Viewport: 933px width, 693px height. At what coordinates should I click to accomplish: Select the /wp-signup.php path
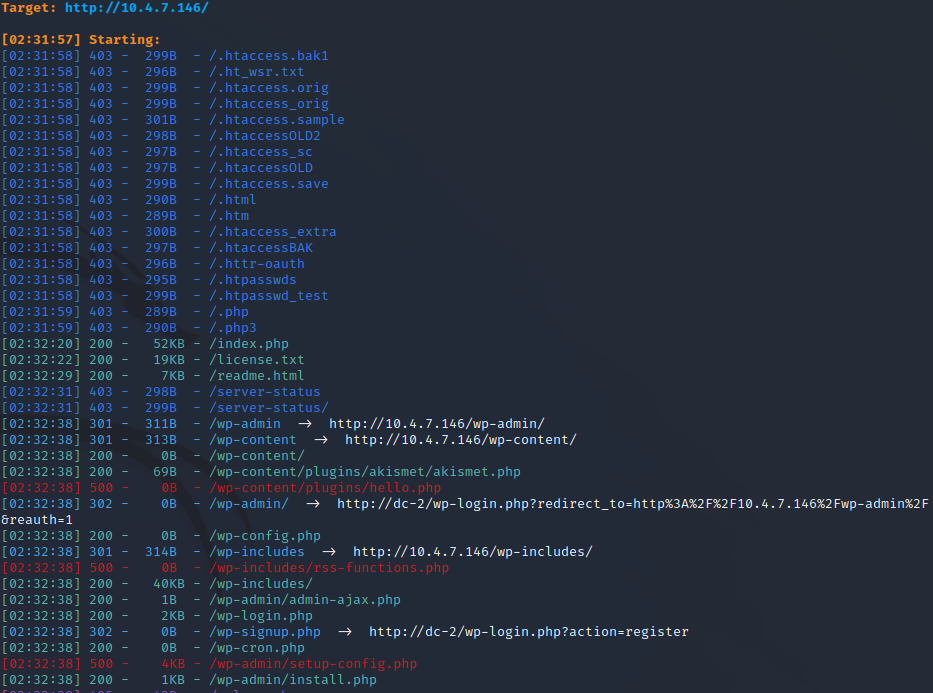pos(265,632)
